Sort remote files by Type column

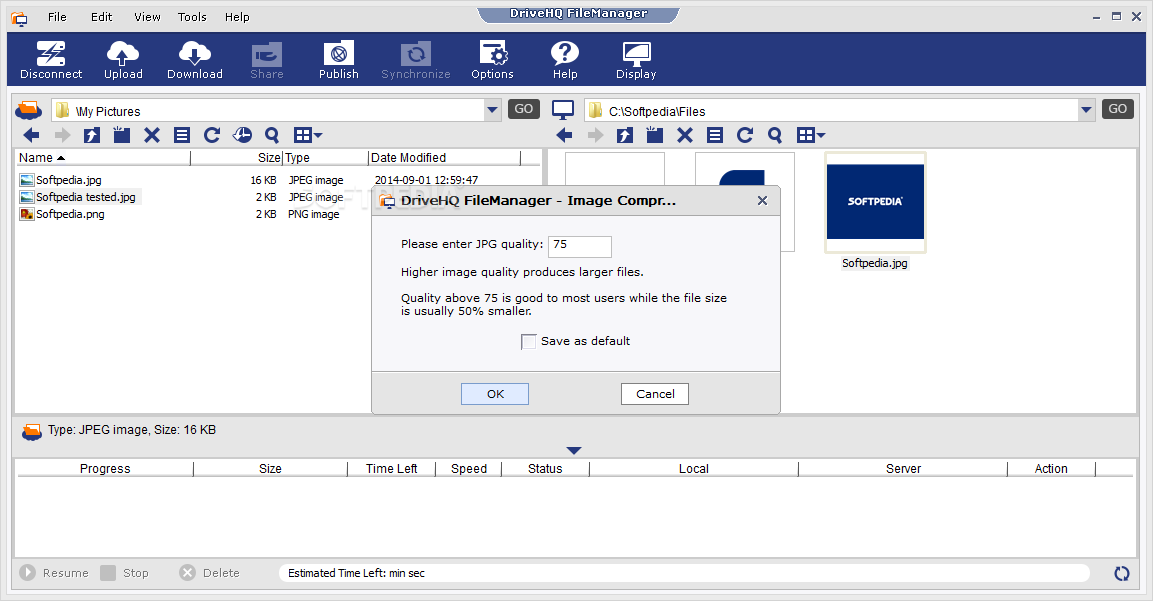[x=325, y=157]
